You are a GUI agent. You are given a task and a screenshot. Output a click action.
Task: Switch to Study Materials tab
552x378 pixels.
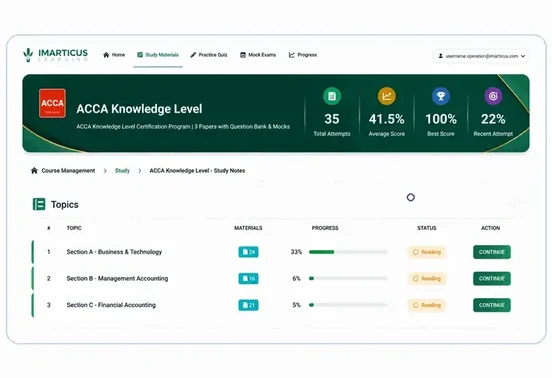pos(158,55)
